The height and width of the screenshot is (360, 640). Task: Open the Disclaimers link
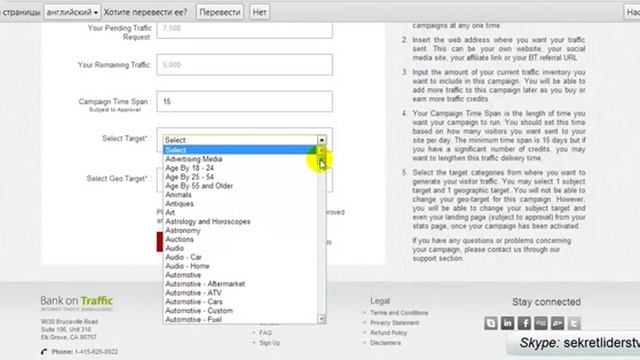[x=385, y=343]
